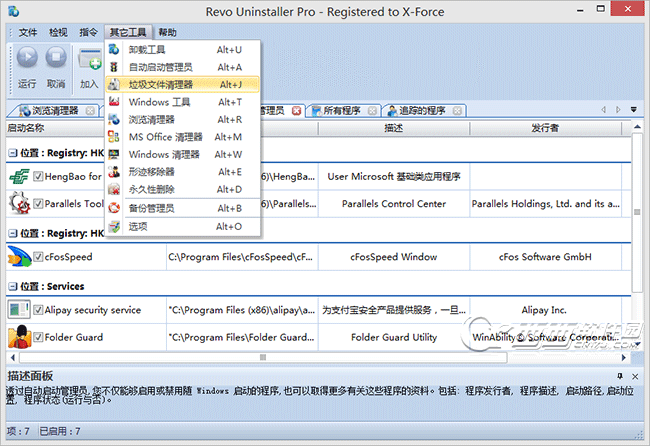Collapse the 位置: Services group

[11, 286]
